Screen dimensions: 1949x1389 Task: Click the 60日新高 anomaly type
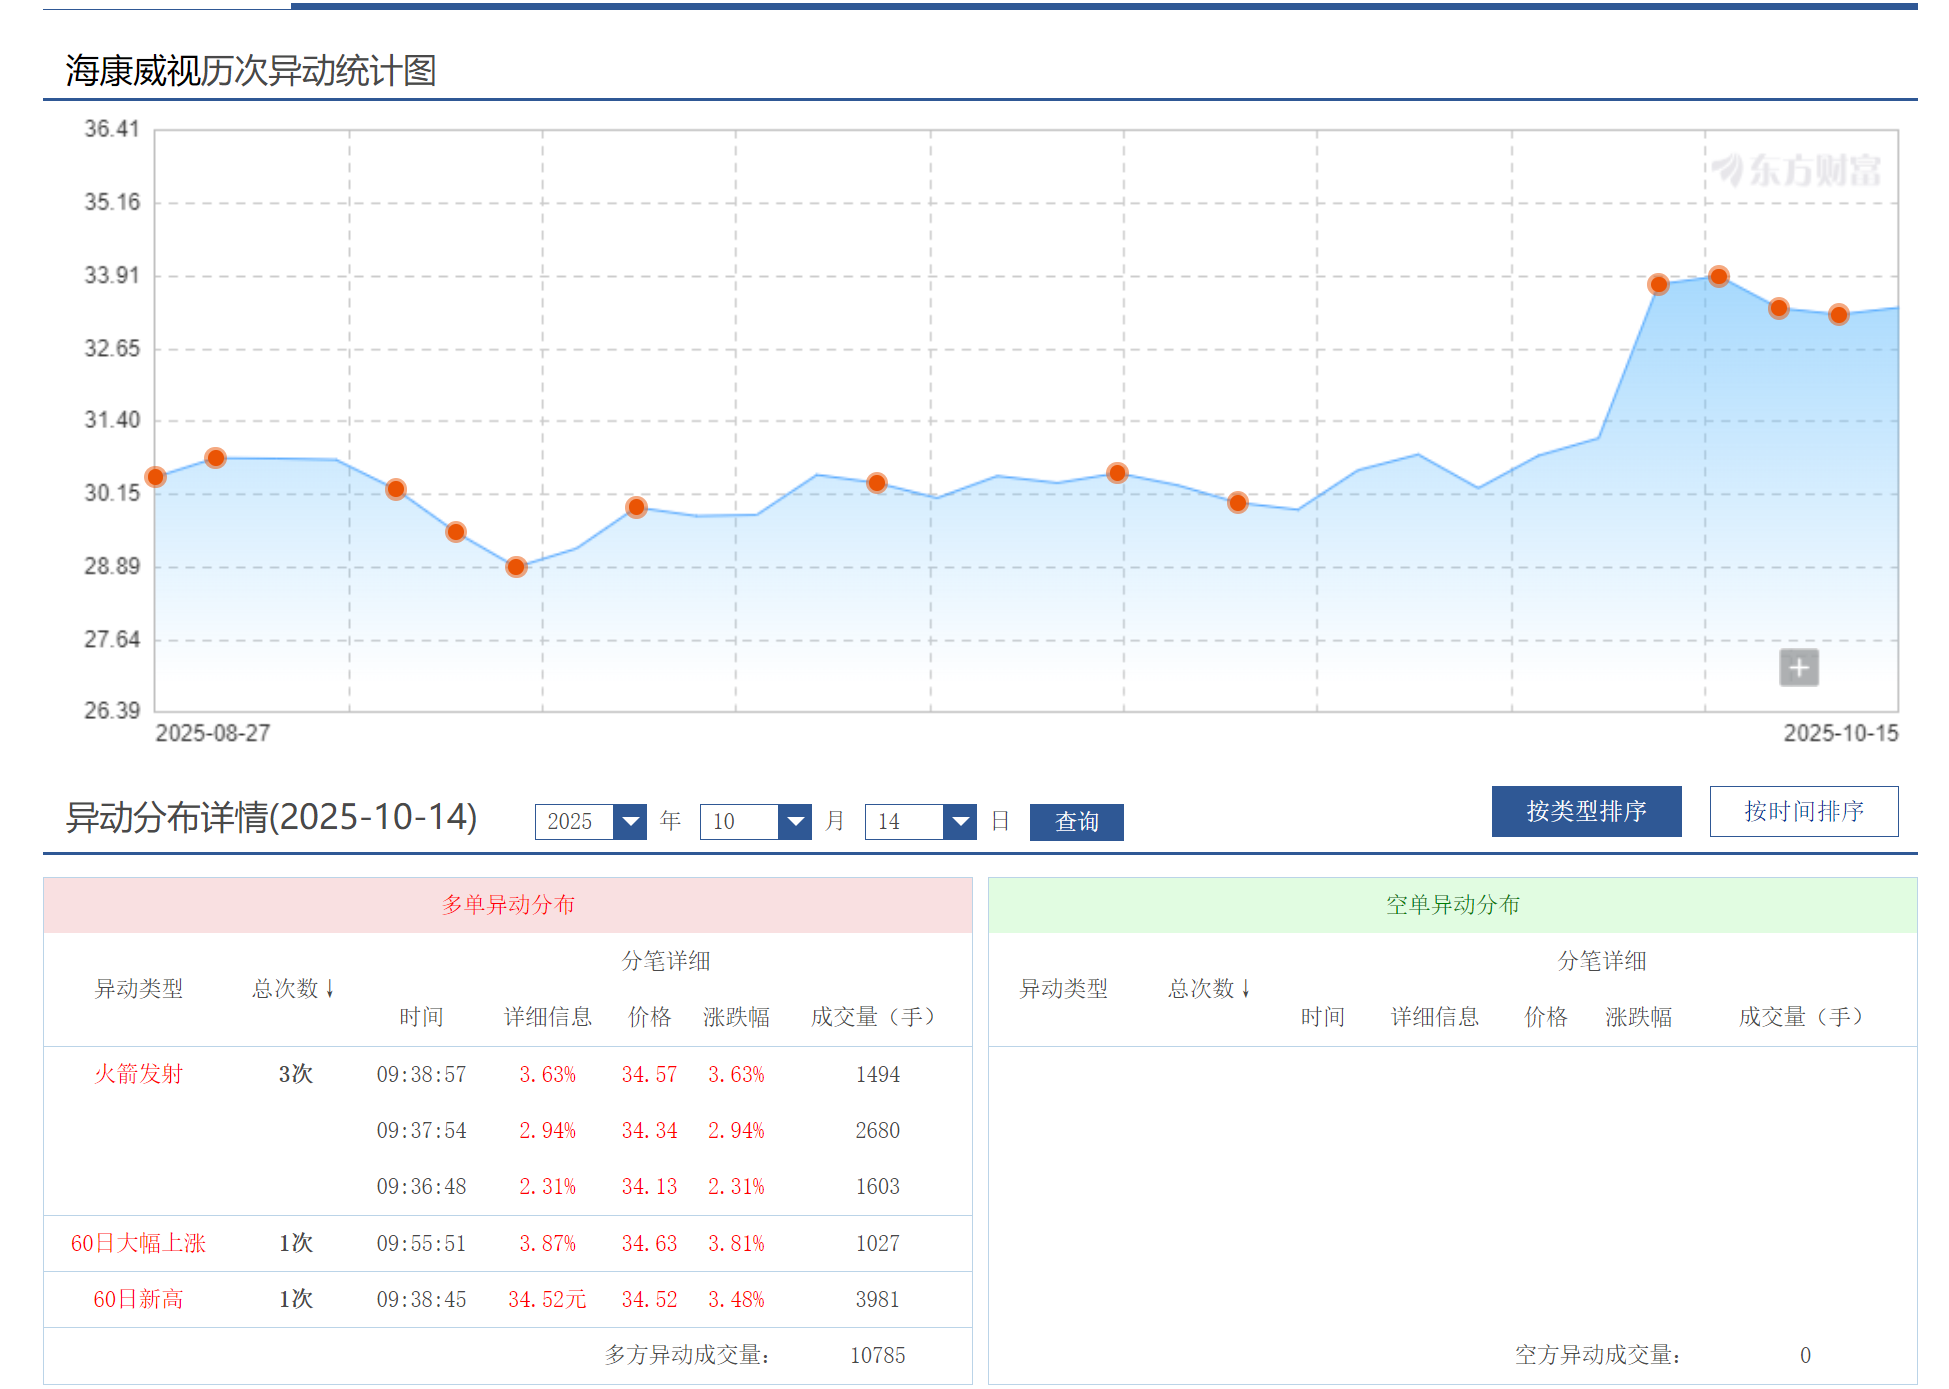[138, 1299]
